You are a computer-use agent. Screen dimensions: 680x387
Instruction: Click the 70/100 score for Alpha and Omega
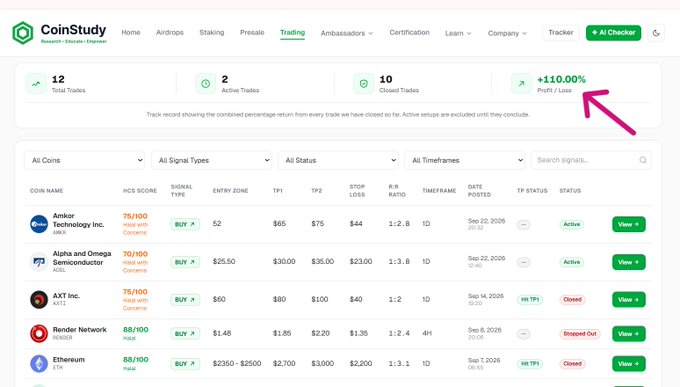(x=135, y=254)
